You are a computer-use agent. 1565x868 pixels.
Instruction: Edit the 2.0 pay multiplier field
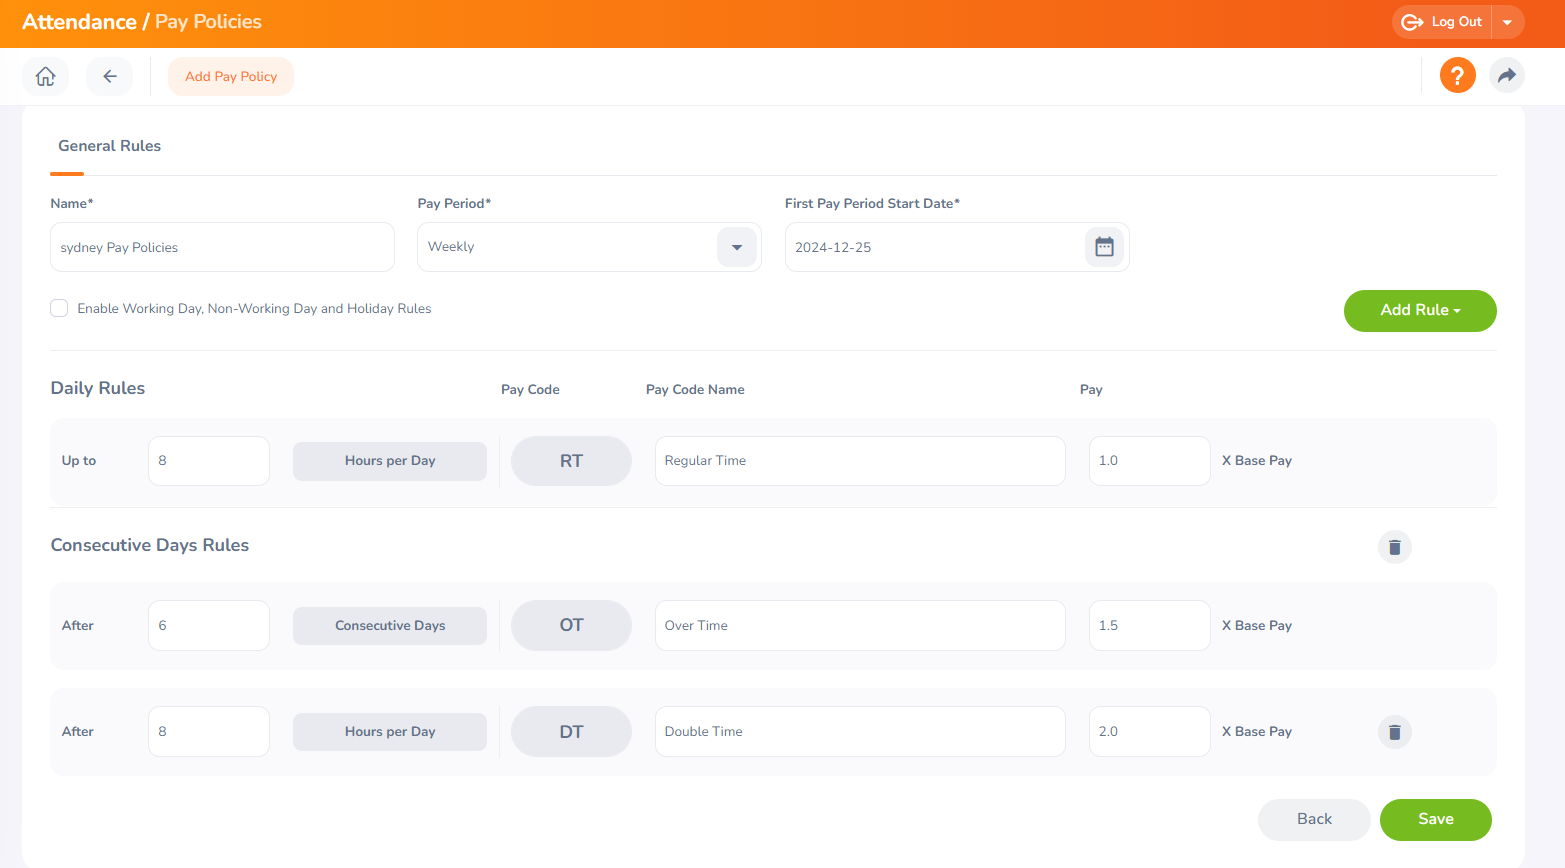(x=1149, y=732)
